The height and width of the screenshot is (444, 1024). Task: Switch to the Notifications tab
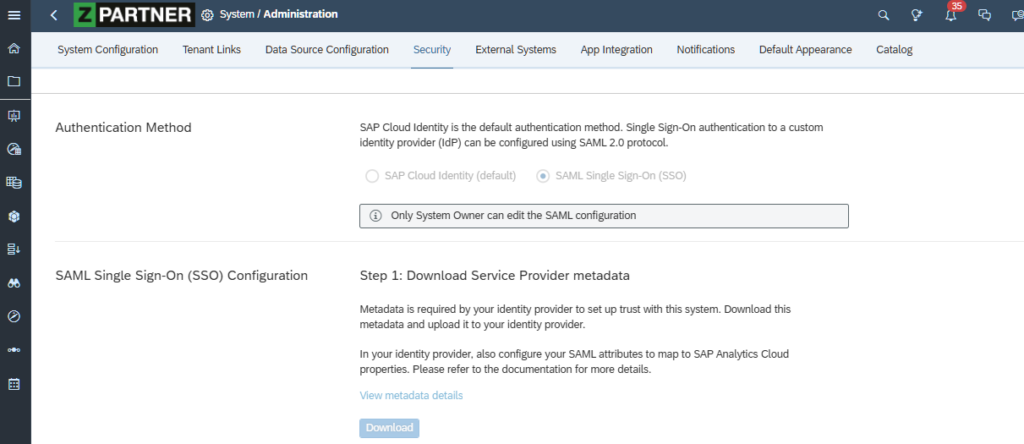click(705, 50)
